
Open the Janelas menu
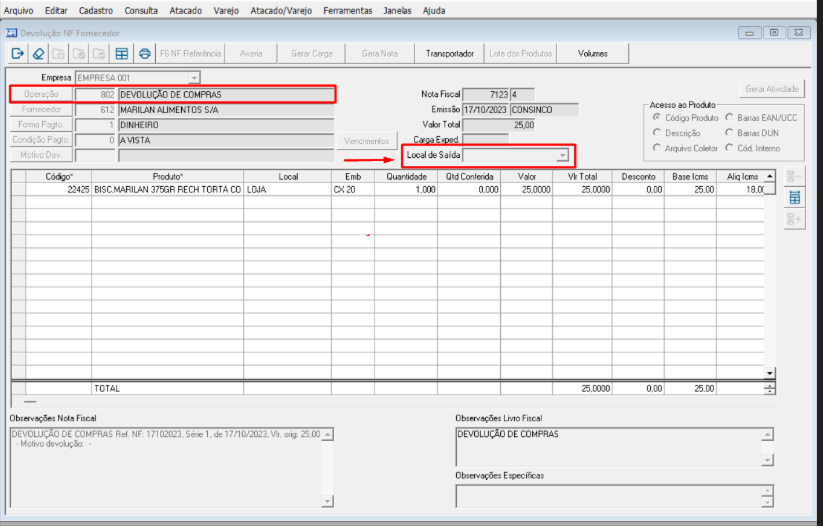[397, 10]
